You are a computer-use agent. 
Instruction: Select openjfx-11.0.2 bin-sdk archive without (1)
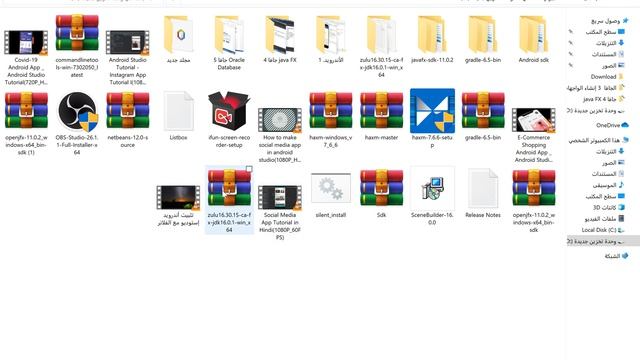[533, 201]
